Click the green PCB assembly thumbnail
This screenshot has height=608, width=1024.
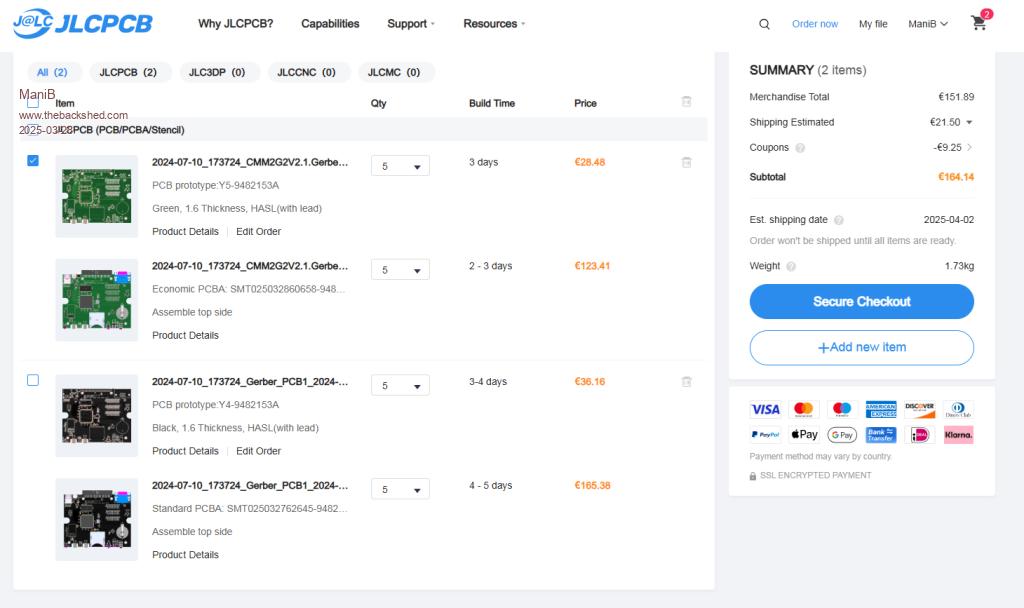point(96,300)
